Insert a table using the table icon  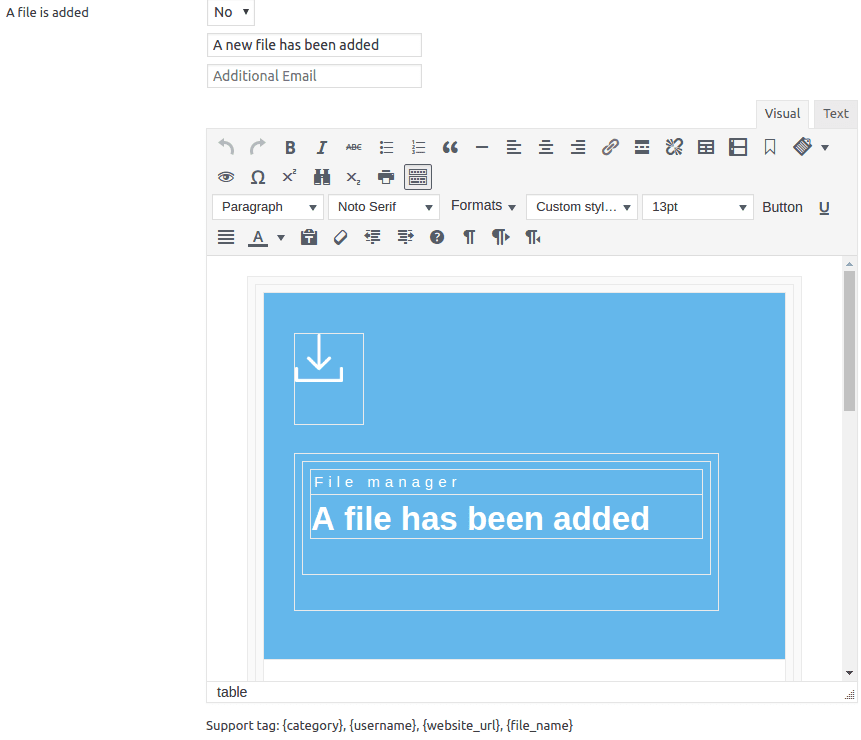coord(706,147)
